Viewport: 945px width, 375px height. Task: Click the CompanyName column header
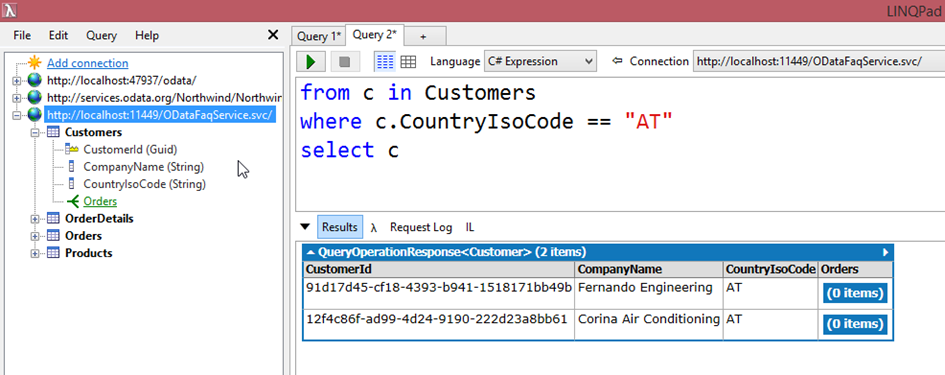649,269
